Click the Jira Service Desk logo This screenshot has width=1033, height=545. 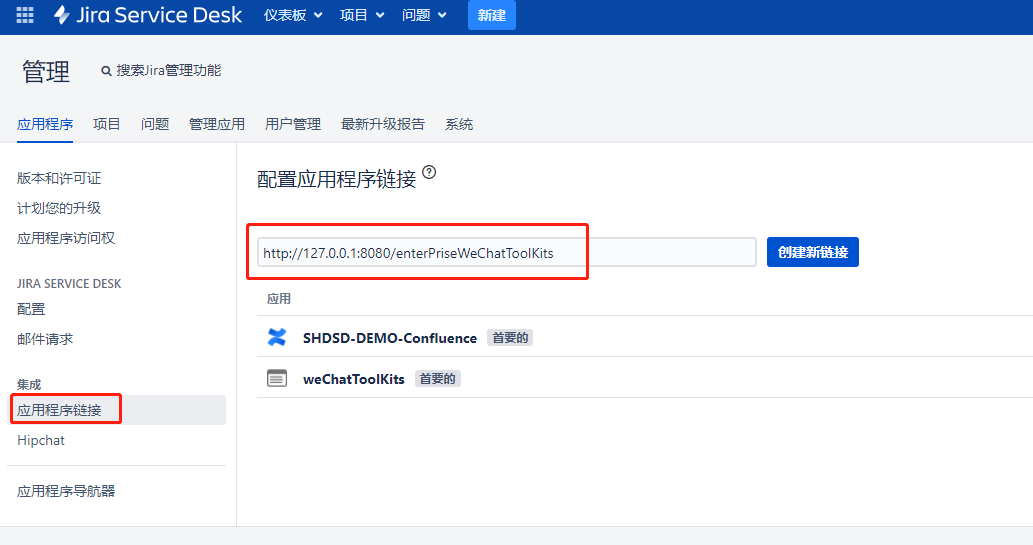(x=147, y=15)
